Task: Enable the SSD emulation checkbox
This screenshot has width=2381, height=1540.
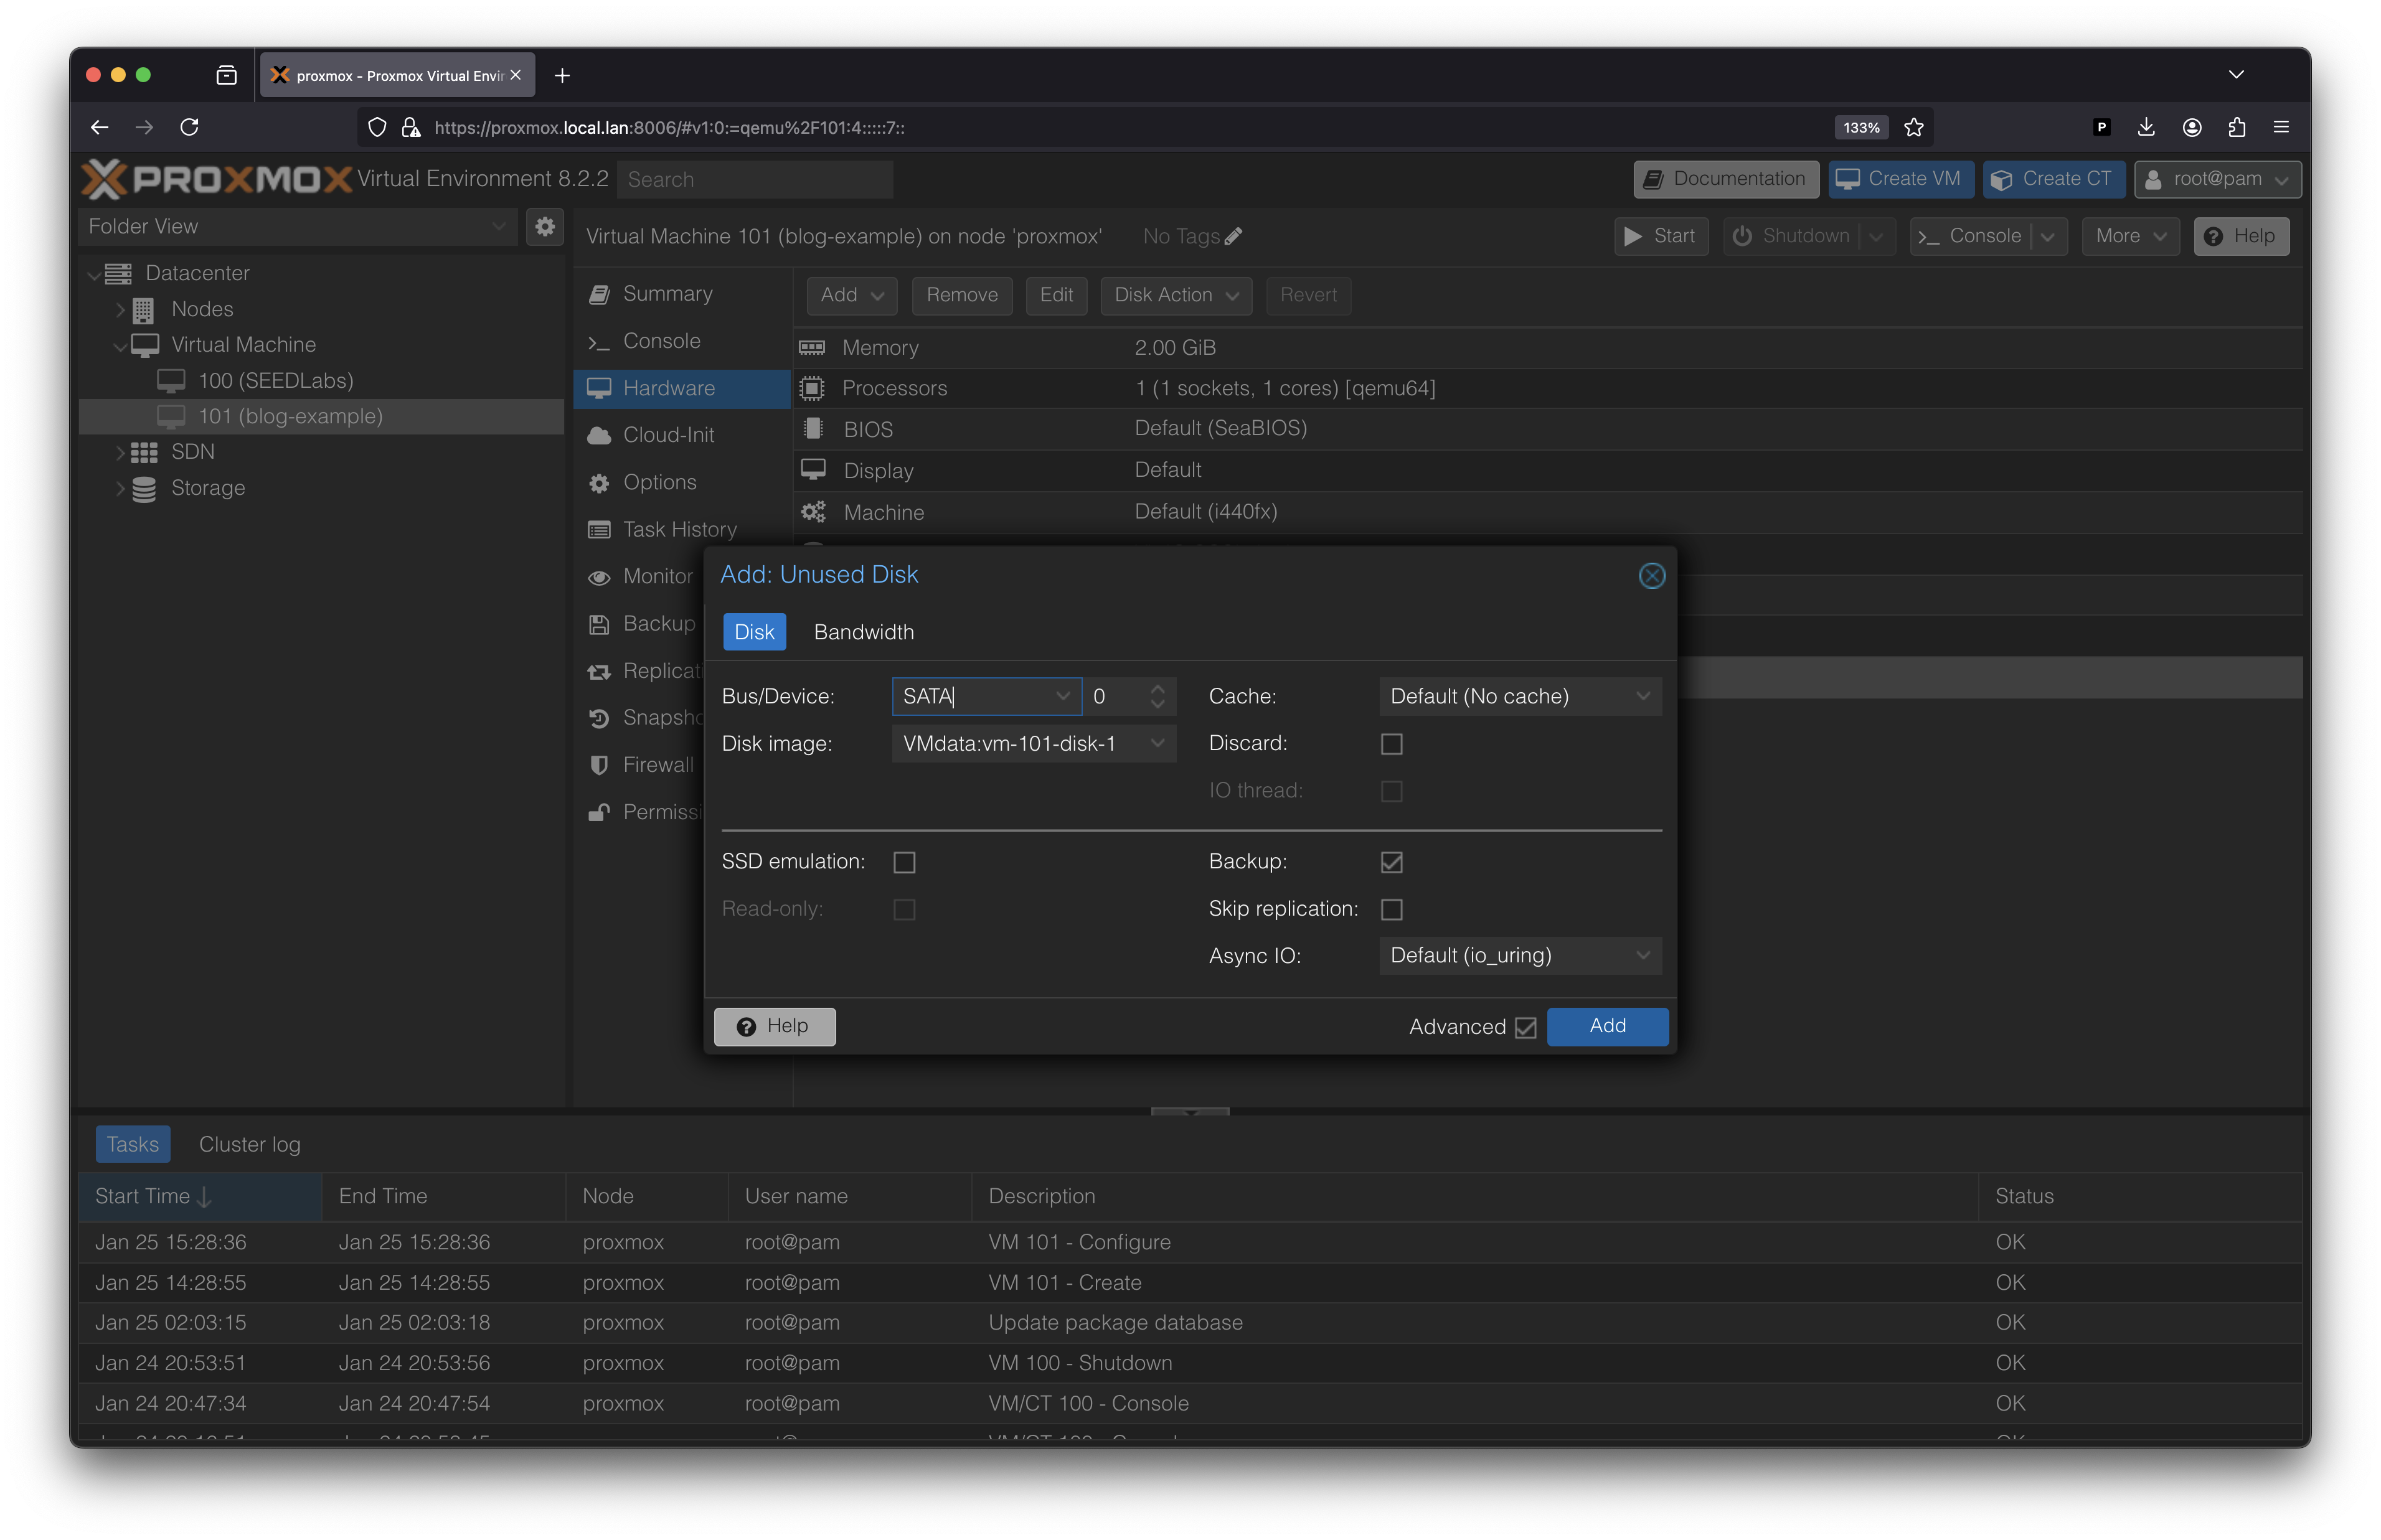Action: click(904, 862)
